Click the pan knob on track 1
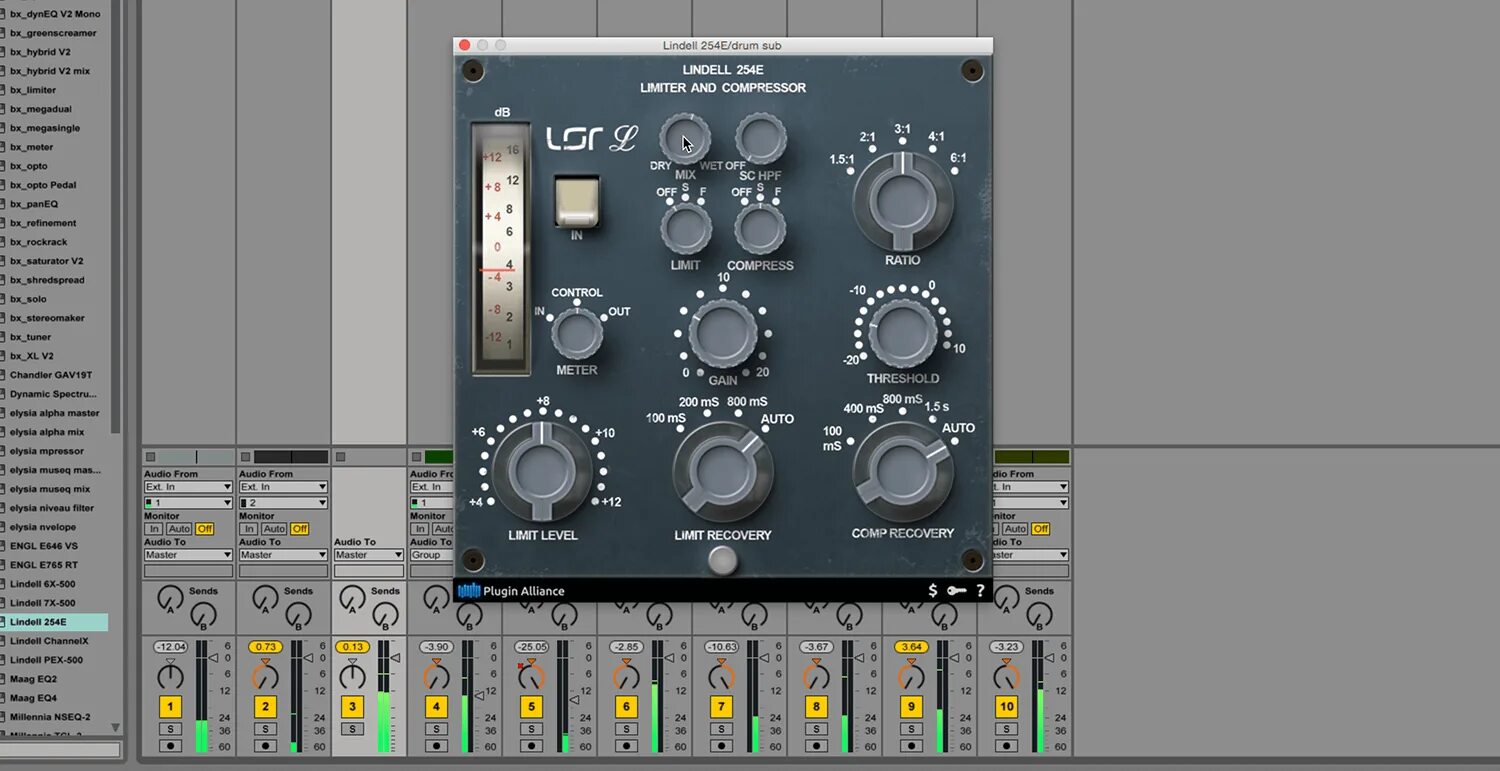The image size is (1500, 771). point(170,677)
